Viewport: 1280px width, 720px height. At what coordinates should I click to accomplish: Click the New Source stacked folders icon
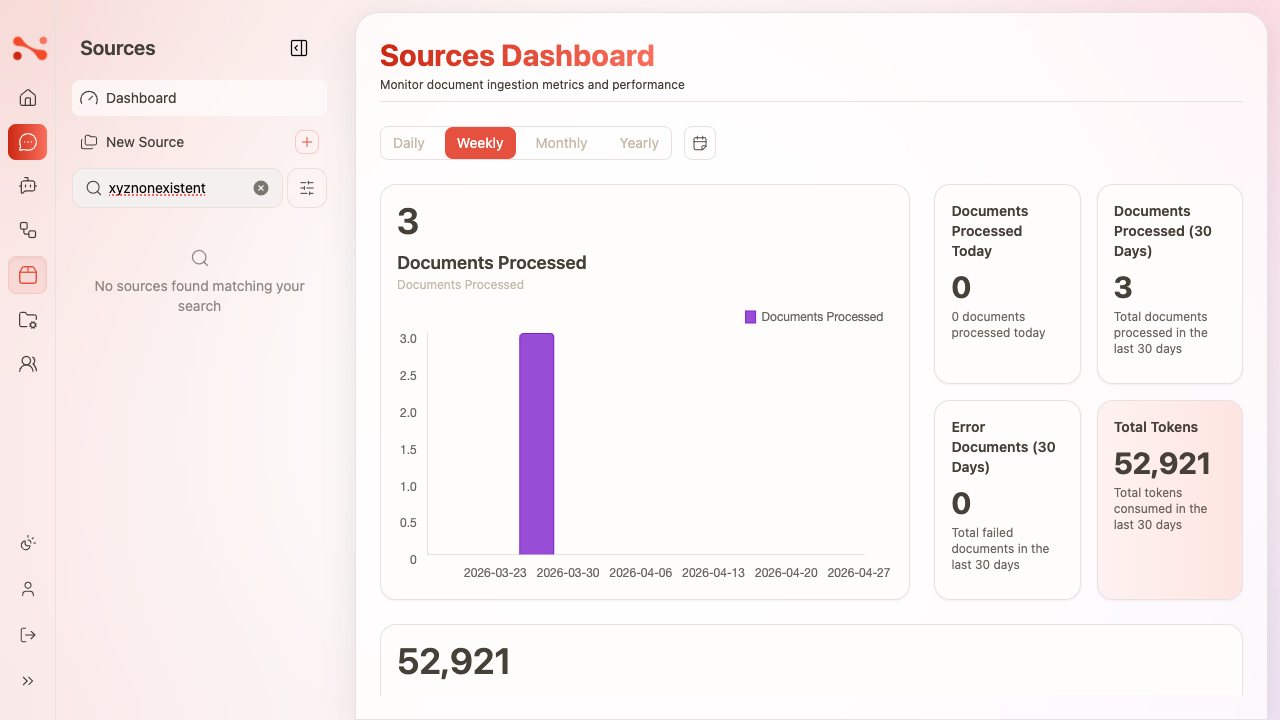point(89,142)
